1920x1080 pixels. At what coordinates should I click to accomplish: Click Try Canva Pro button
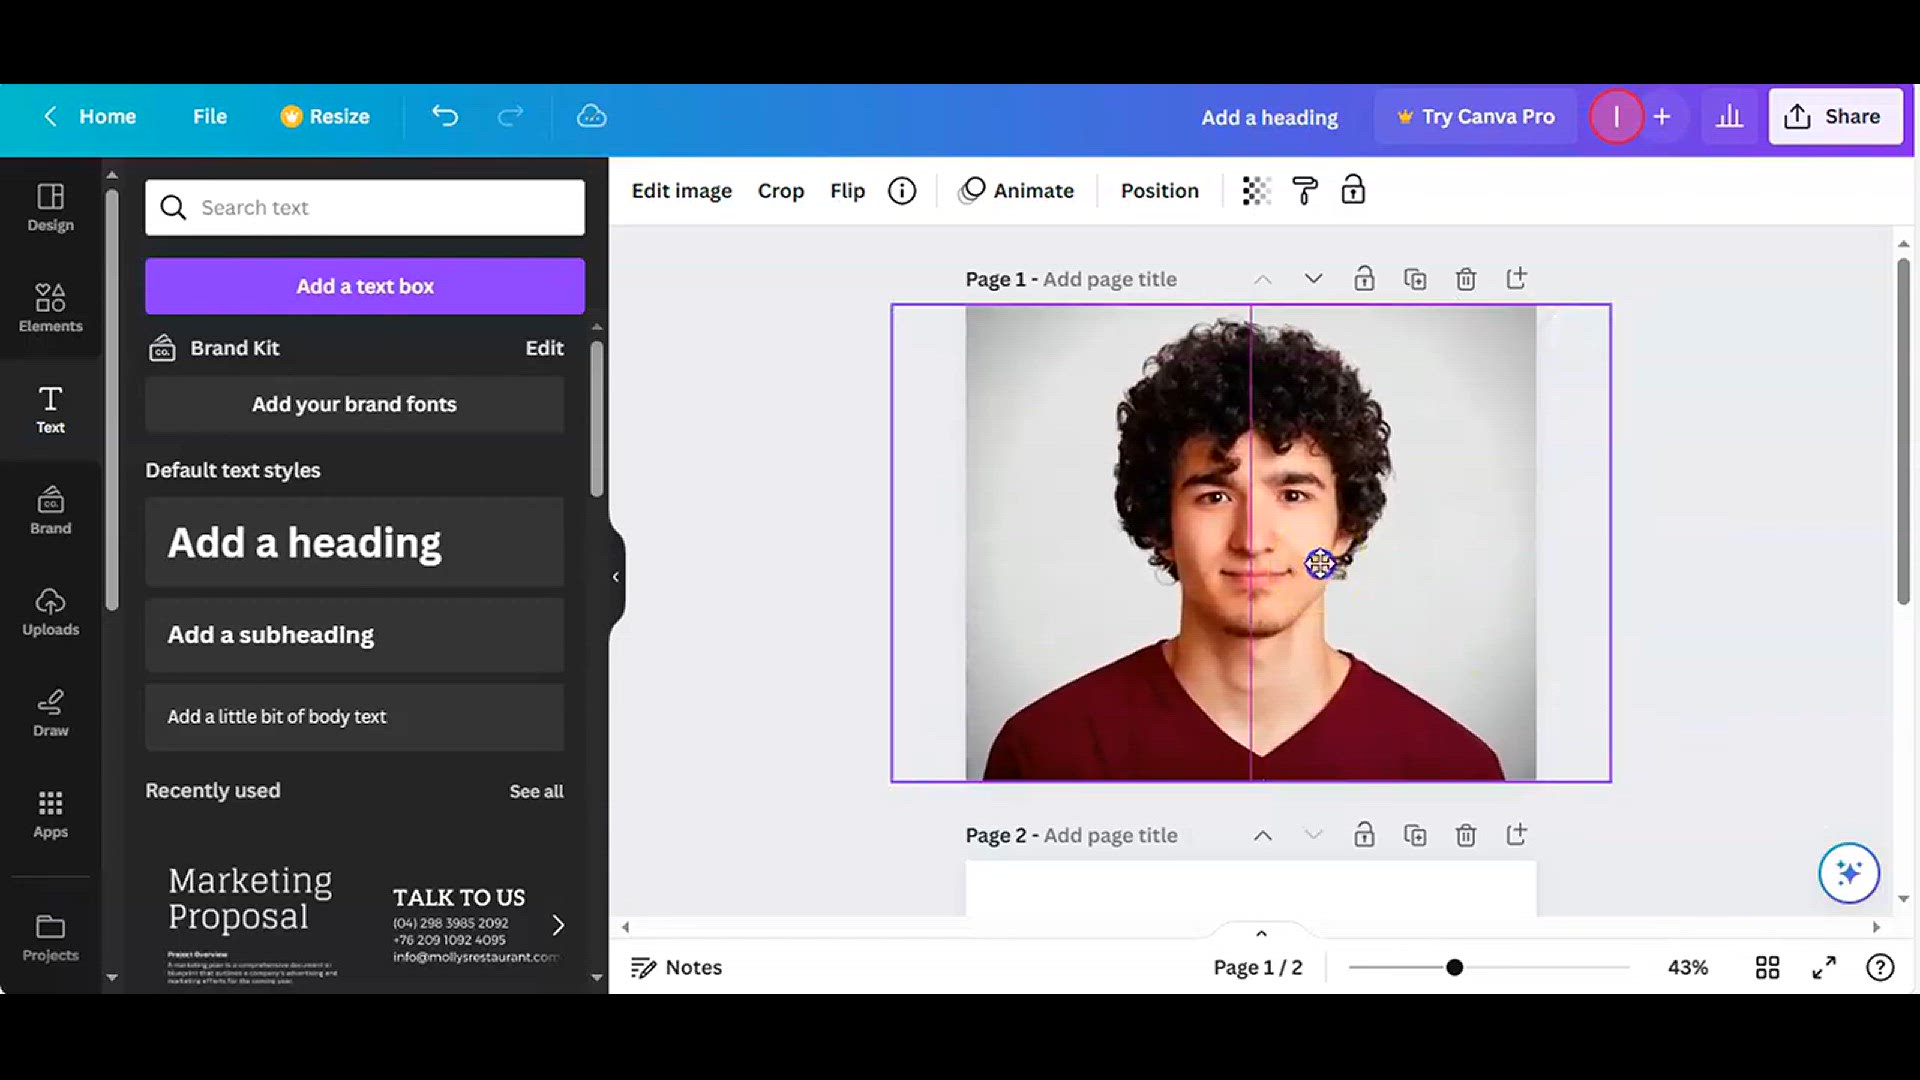pyautogui.click(x=1476, y=116)
